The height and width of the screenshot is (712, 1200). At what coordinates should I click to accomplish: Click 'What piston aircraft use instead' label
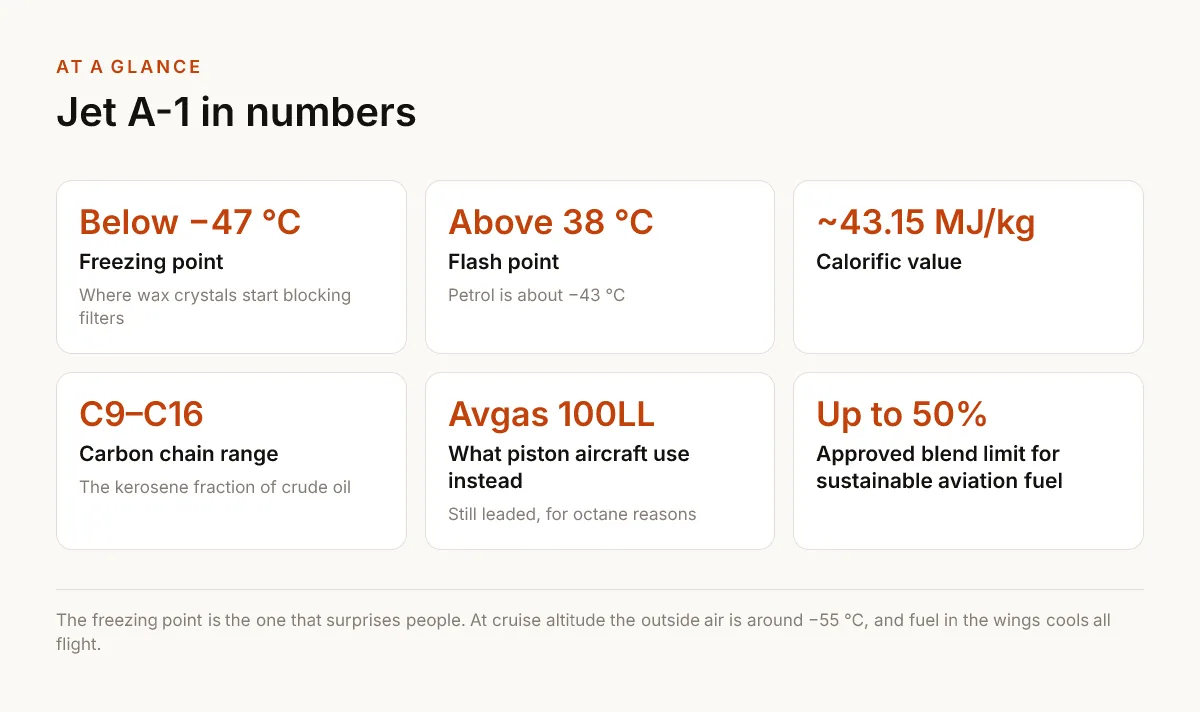pyautogui.click(x=569, y=467)
